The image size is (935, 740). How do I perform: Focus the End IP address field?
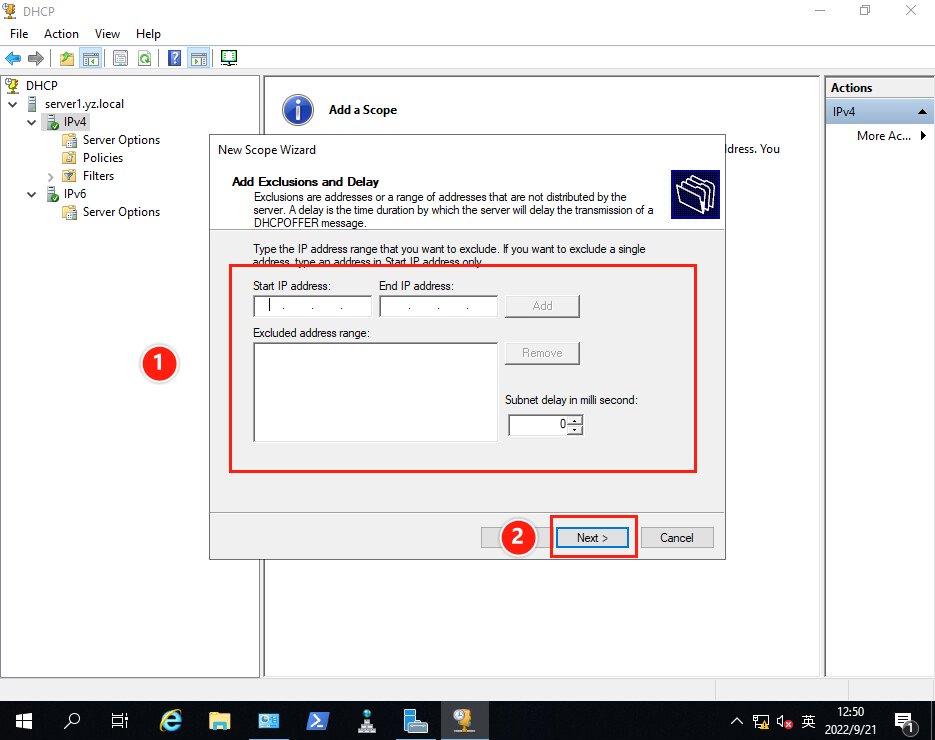pyautogui.click(x=438, y=306)
